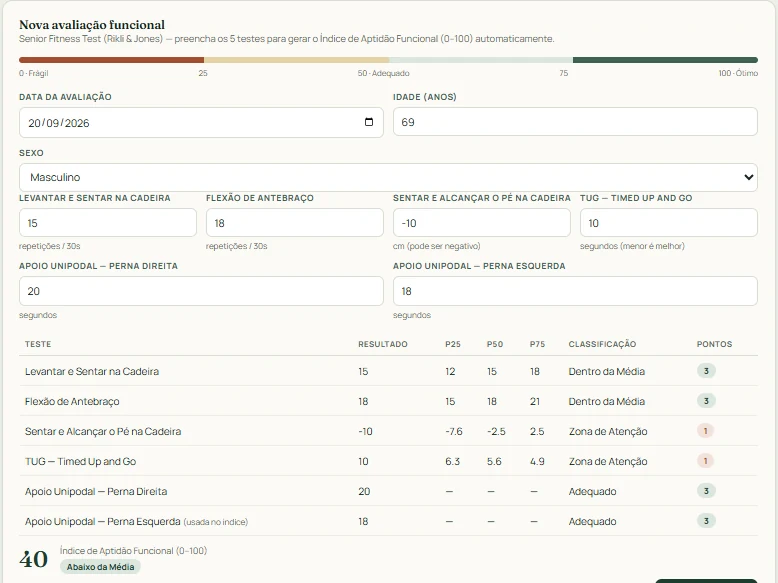The width and height of the screenshot is (778, 583).
Task: Click the dark green Ótimo segment of scale bar
Action: tap(665, 60)
